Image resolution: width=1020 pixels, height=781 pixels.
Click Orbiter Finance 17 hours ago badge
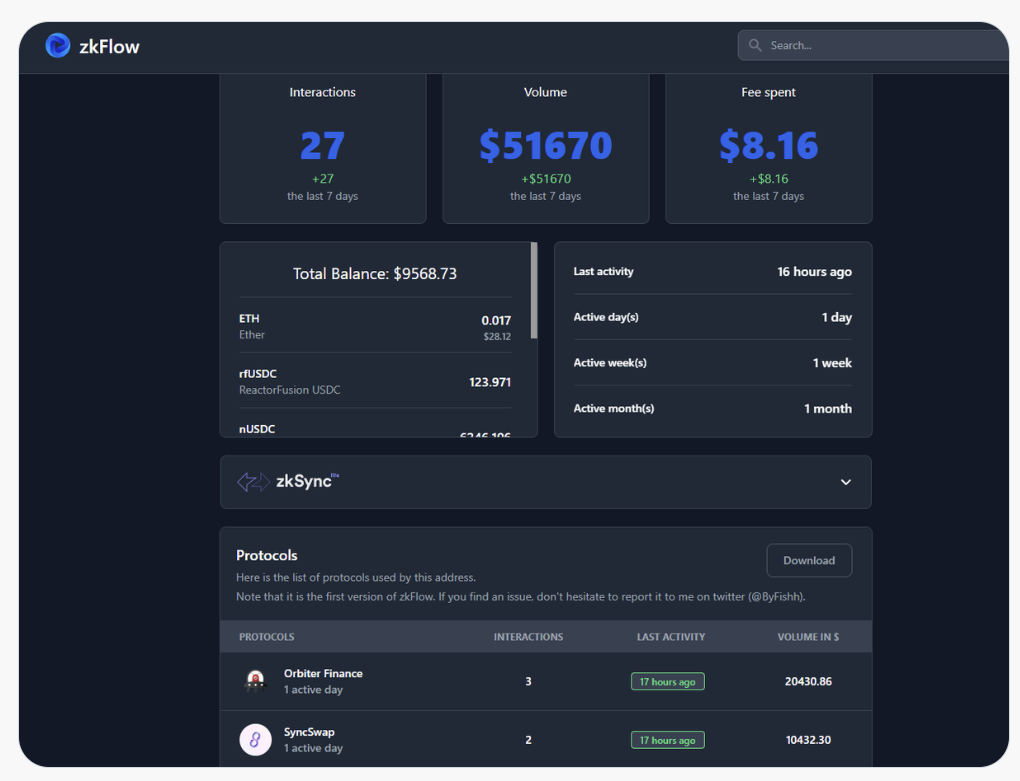(x=667, y=682)
